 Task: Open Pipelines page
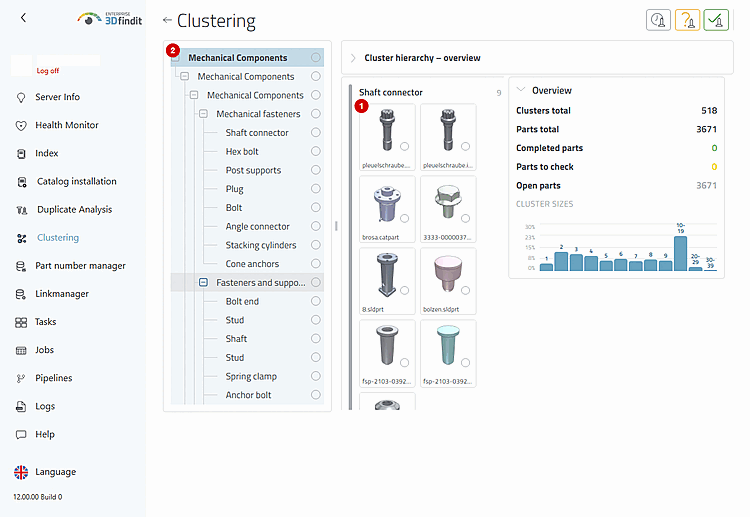[54, 378]
